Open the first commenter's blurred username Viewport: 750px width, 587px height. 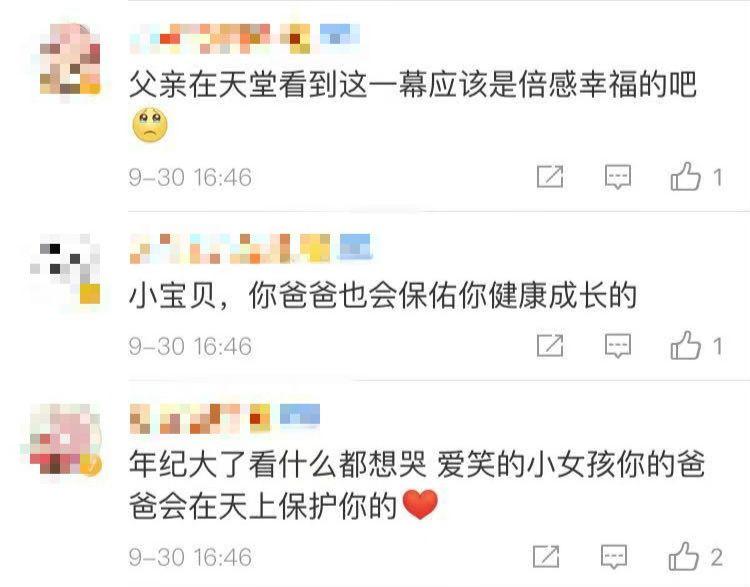[x=244, y=38]
